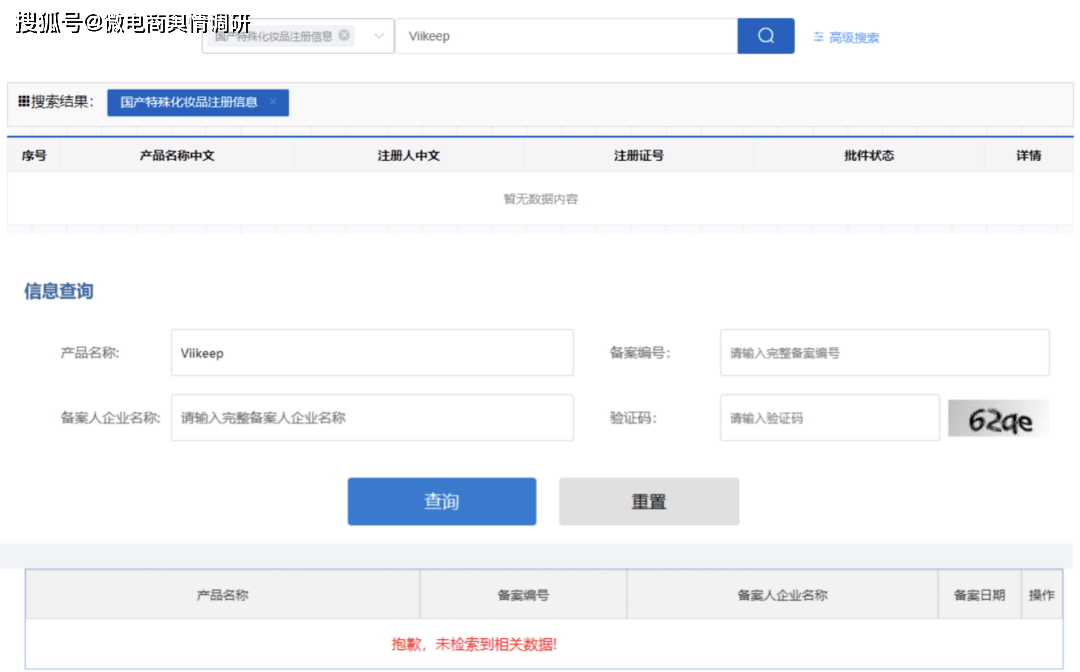Screen dimensions: 1080x672
Task: Click the 注册证号 column header
Action: point(638,156)
